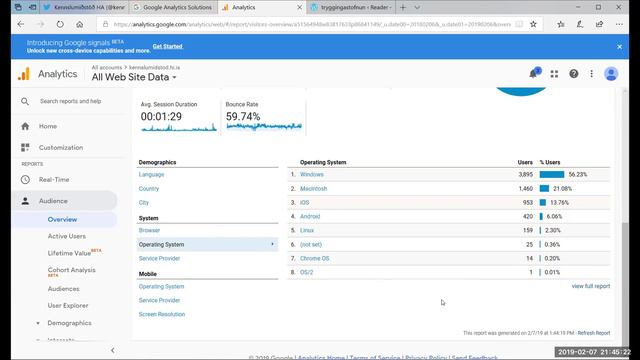
Task: Open the reading view icon in address bar
Action: pos(519,24)
